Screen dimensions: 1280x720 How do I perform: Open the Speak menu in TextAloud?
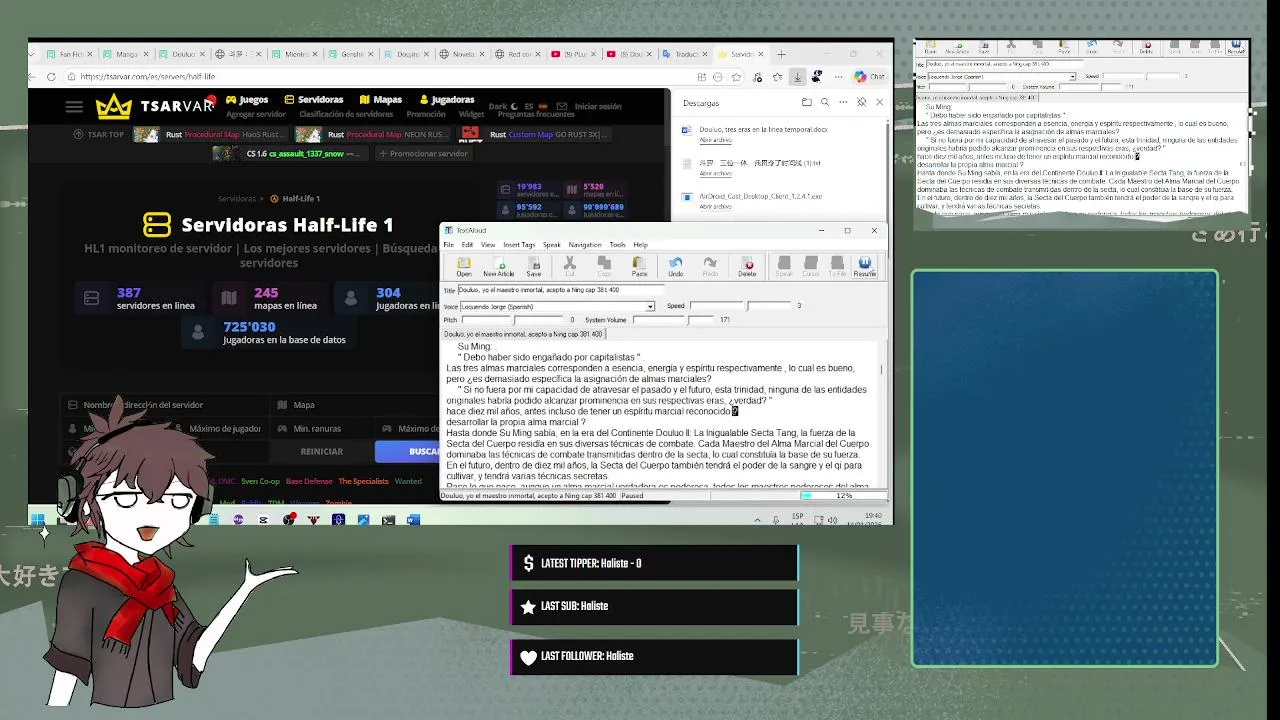pos(552,245)
